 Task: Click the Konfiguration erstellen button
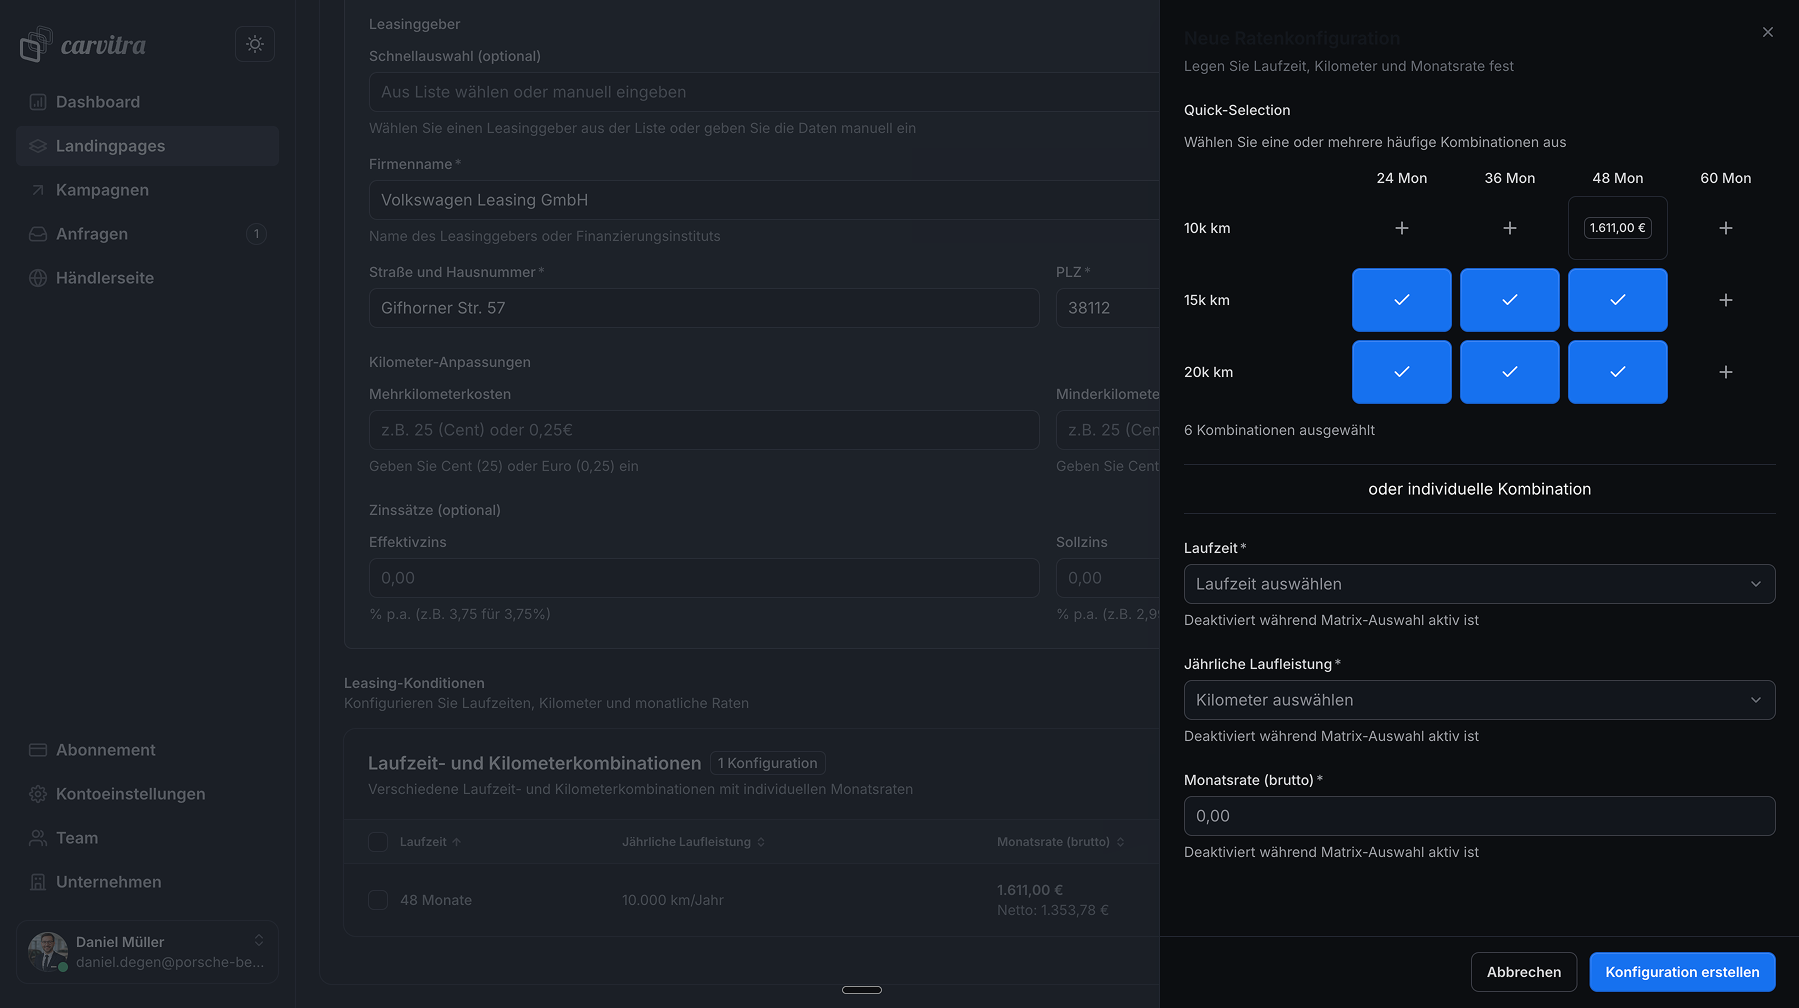[x=1681, y=972]
